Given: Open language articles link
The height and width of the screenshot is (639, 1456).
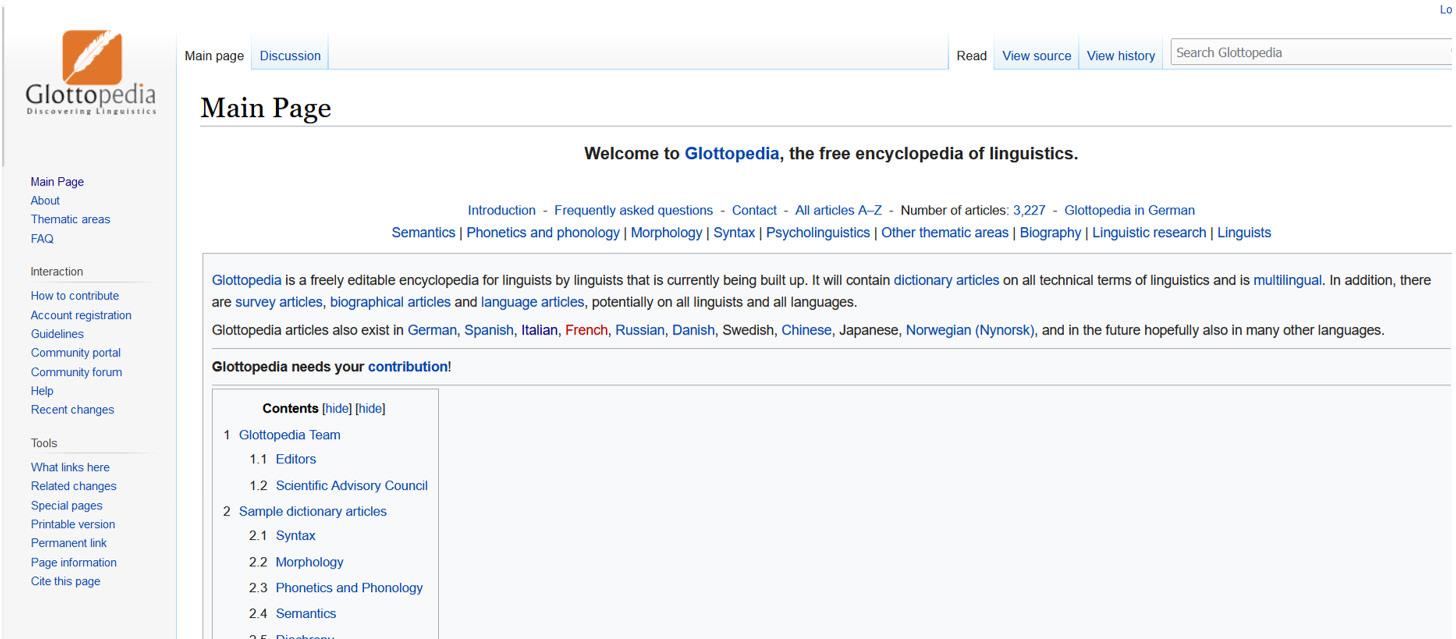Looking at the screenshot, I should 532,302.
